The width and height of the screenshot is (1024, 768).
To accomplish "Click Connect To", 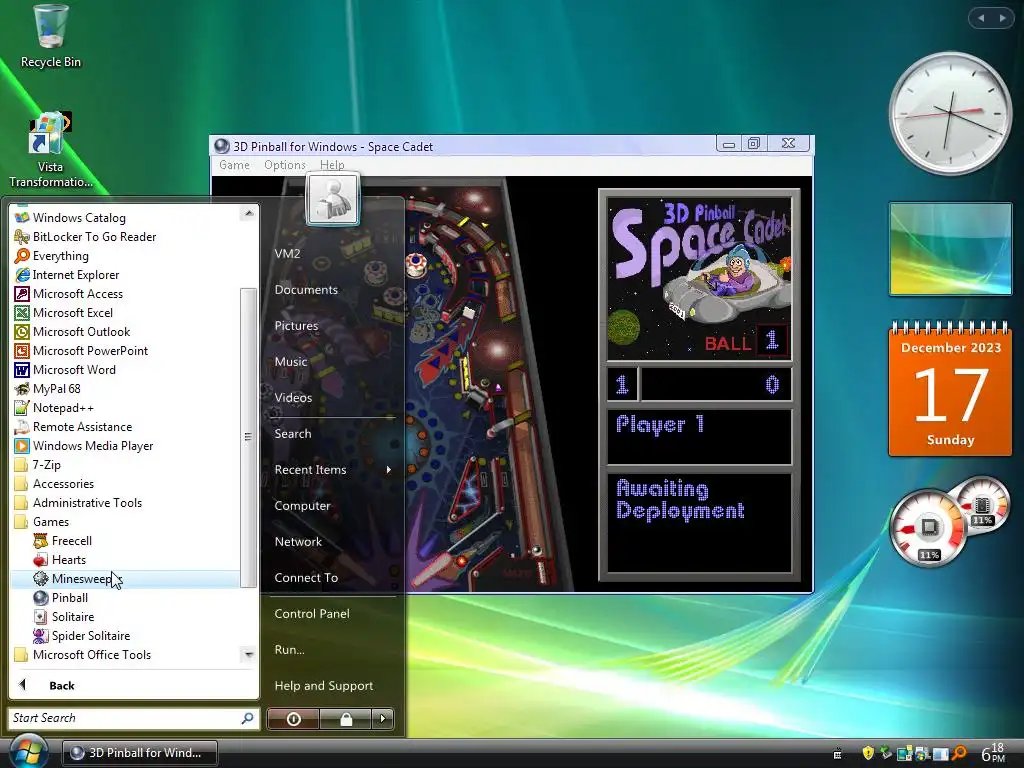I will coord(306,577).
